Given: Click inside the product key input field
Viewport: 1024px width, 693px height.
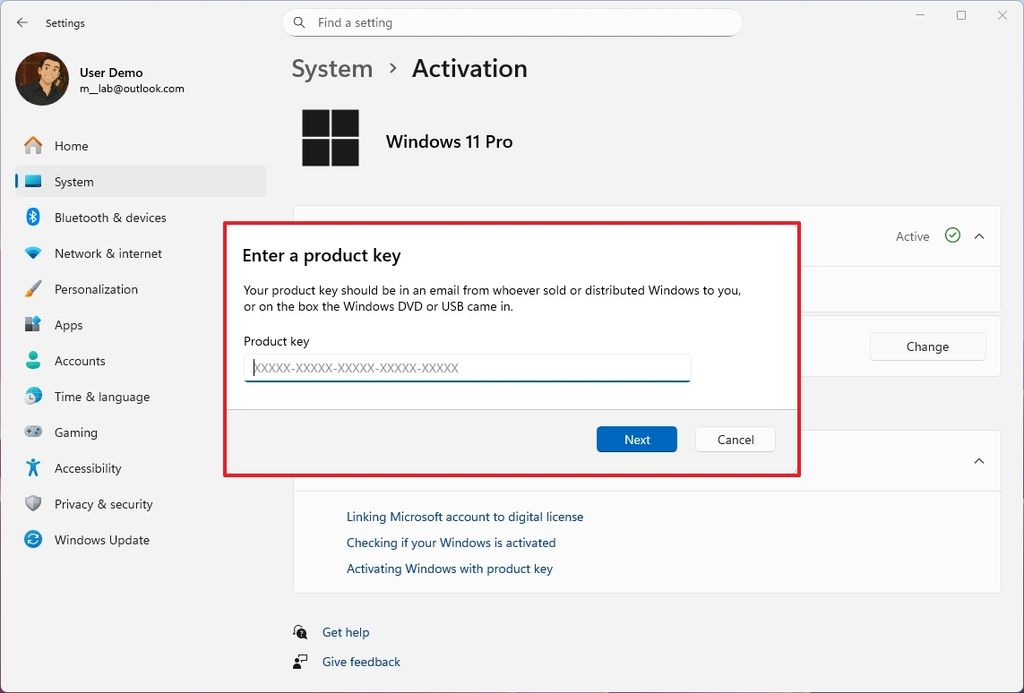Looking at the screenshot, I should click(x=466, y=368).
